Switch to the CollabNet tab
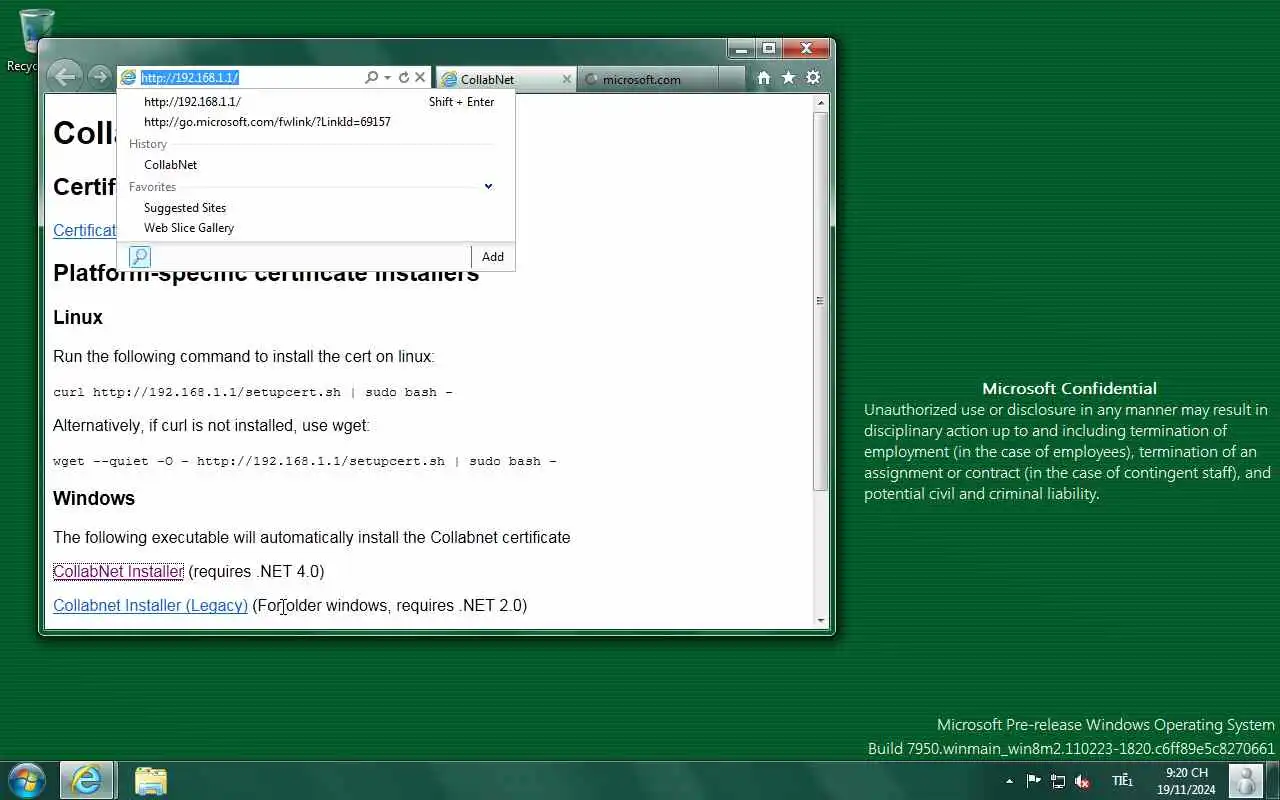This screenshot has width=1280, height=800. click(x=507, y=79)
